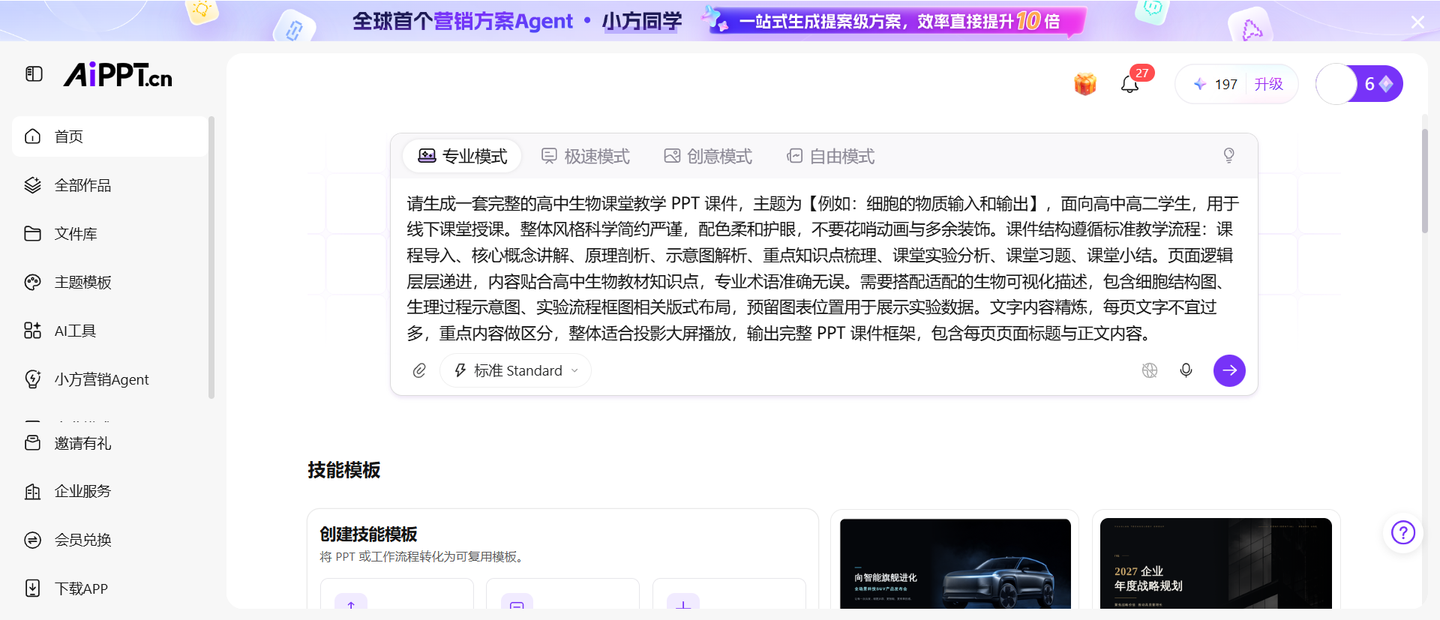Screen dimensions: 1440x620
Task: Start voice input with microphone icon
Action: pos(1186,370)
